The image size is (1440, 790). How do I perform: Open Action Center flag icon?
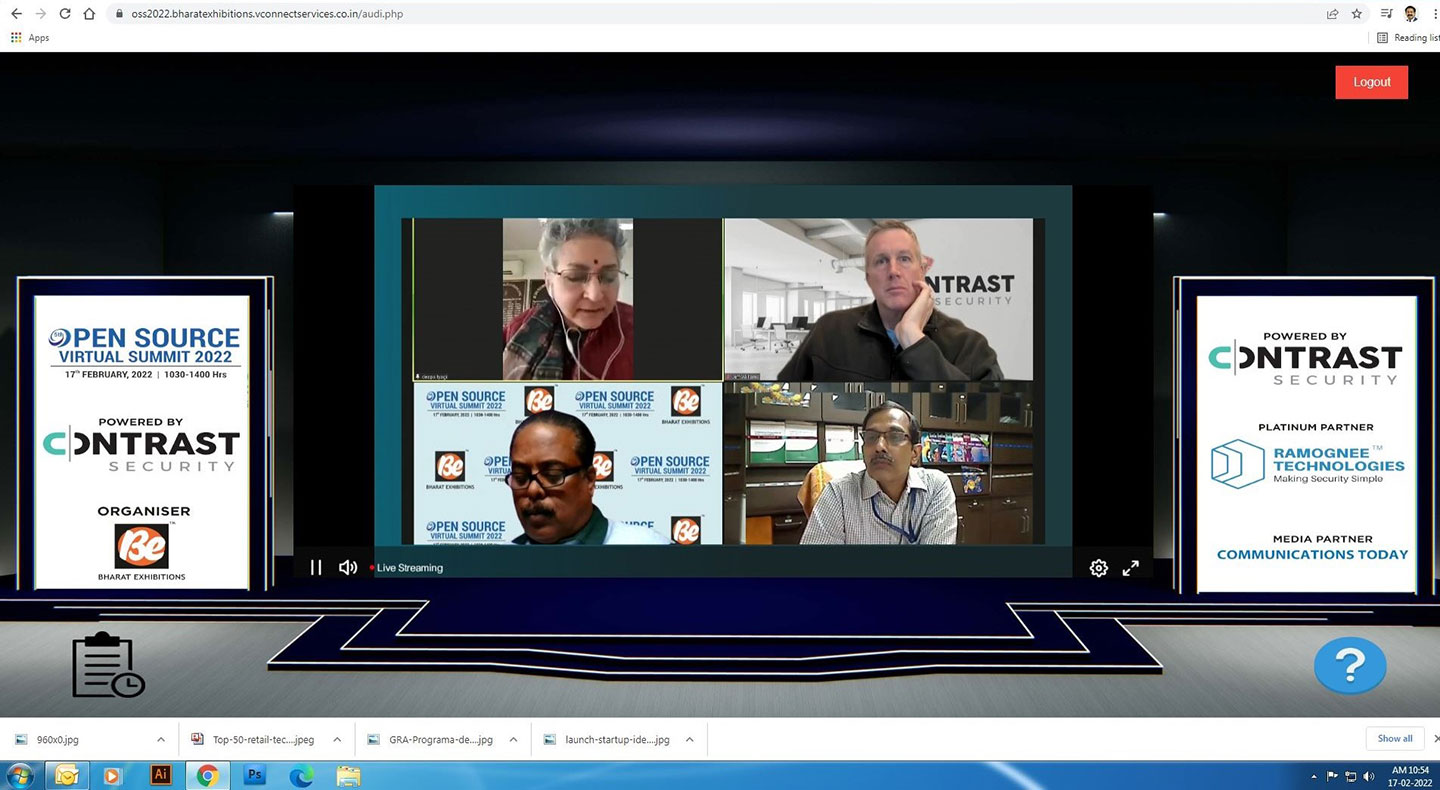point(1332,777)
